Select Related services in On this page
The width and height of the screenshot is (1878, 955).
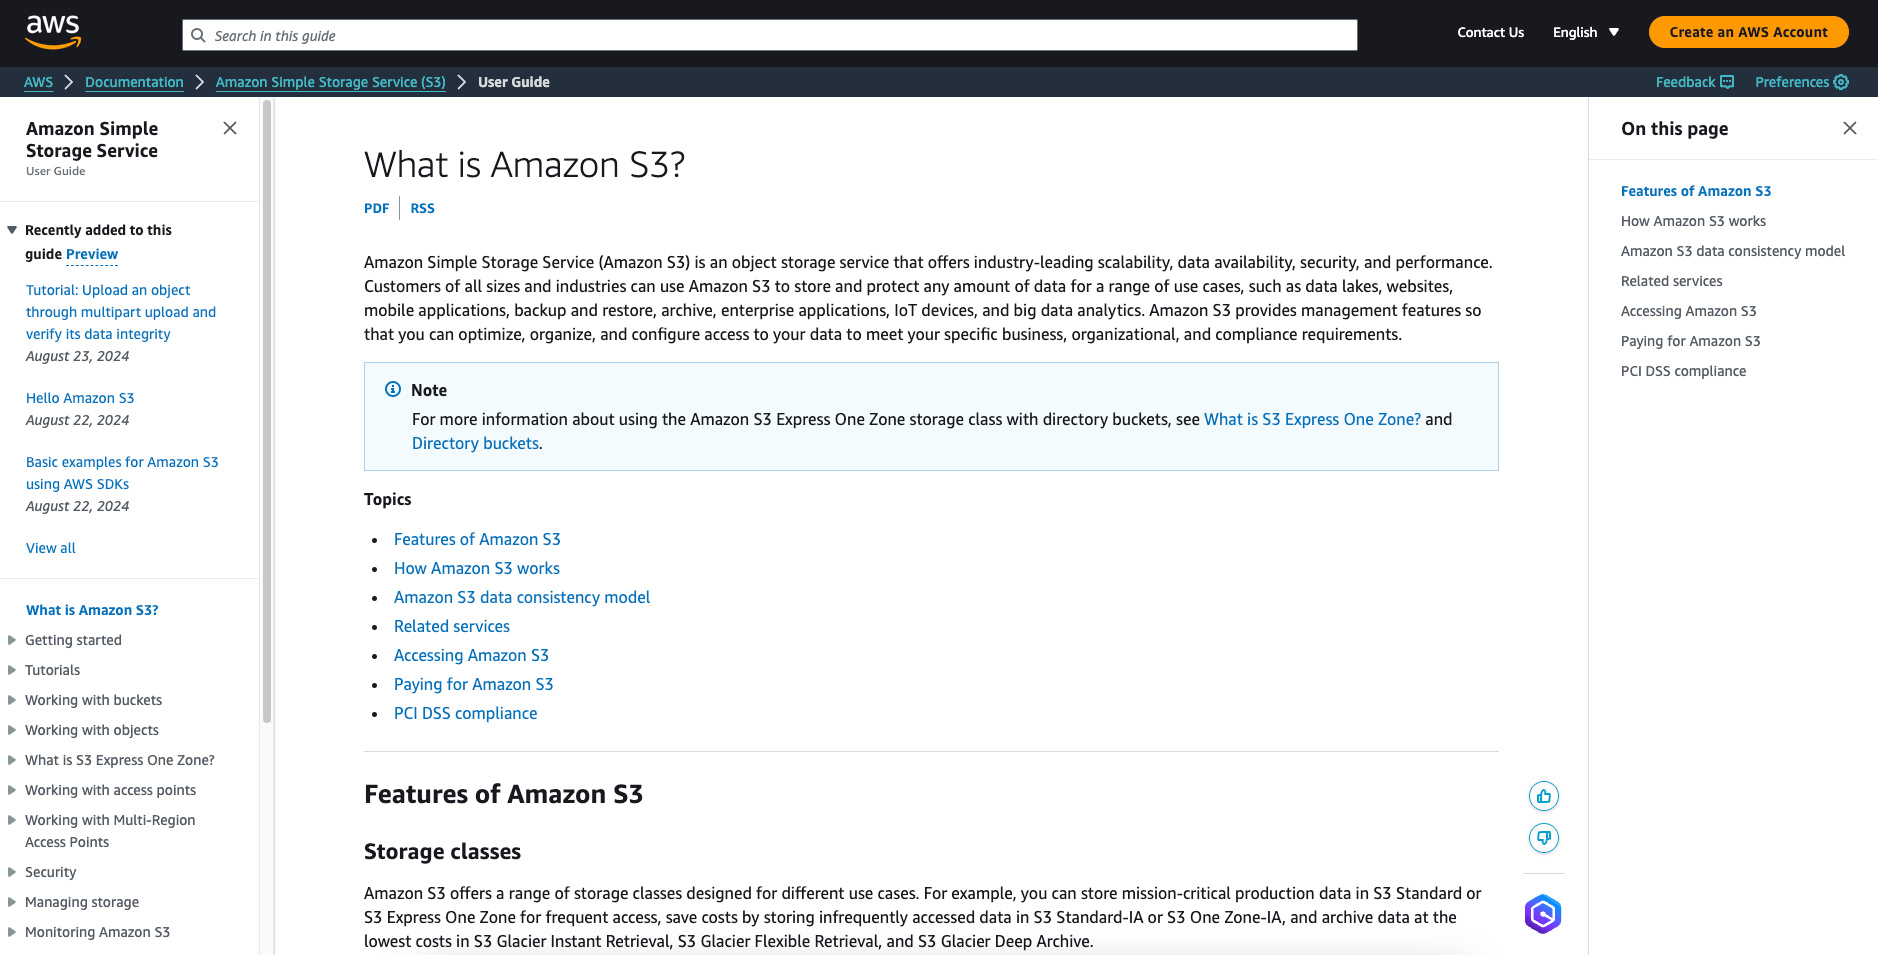pyautogui.click(x=1671, y=281)
